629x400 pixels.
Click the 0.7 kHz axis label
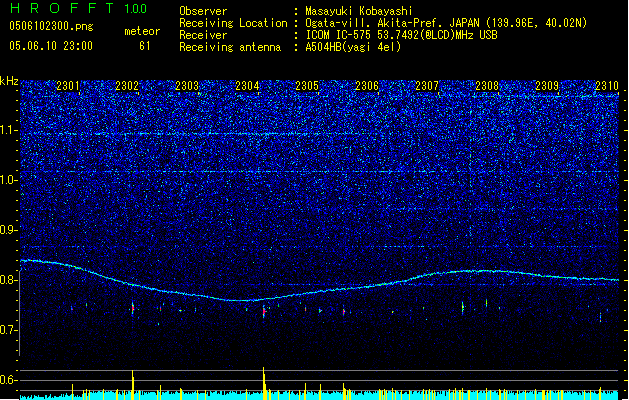pos(8,330)
